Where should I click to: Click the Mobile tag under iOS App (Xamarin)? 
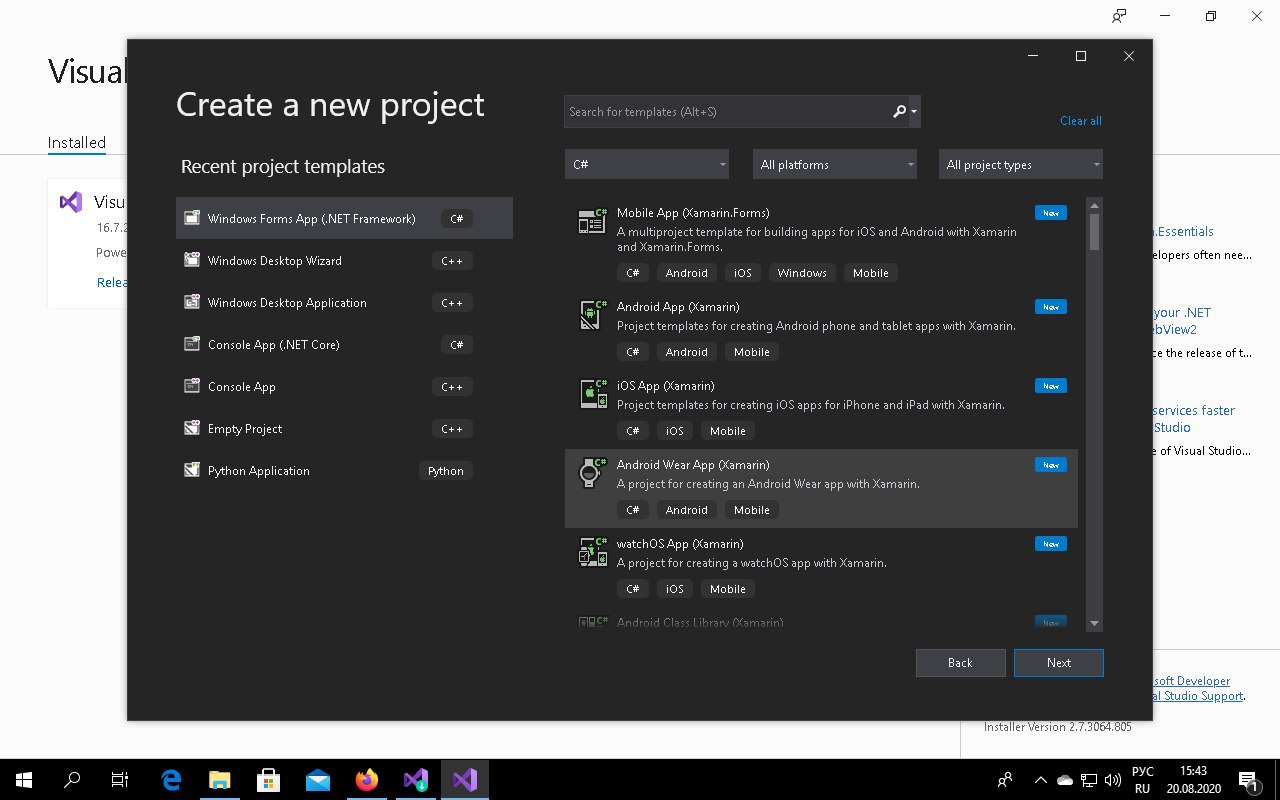(728, 431)
